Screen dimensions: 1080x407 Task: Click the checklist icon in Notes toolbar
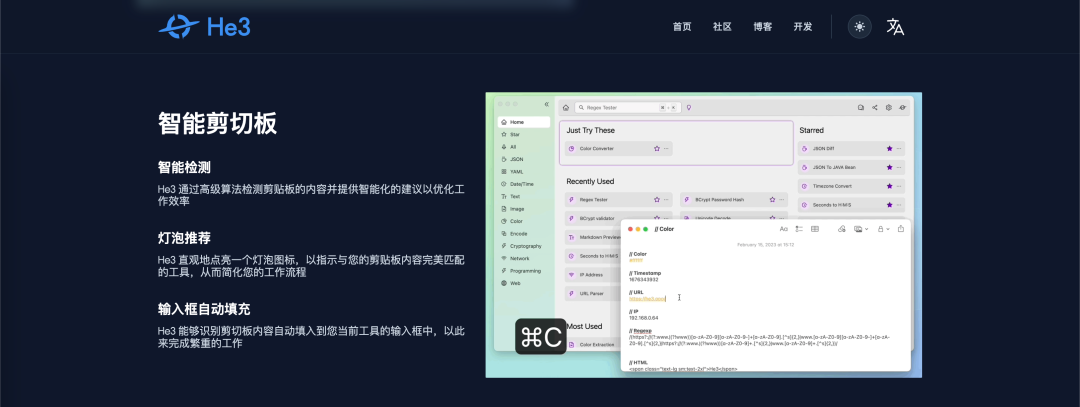click(x=799, y=229)
